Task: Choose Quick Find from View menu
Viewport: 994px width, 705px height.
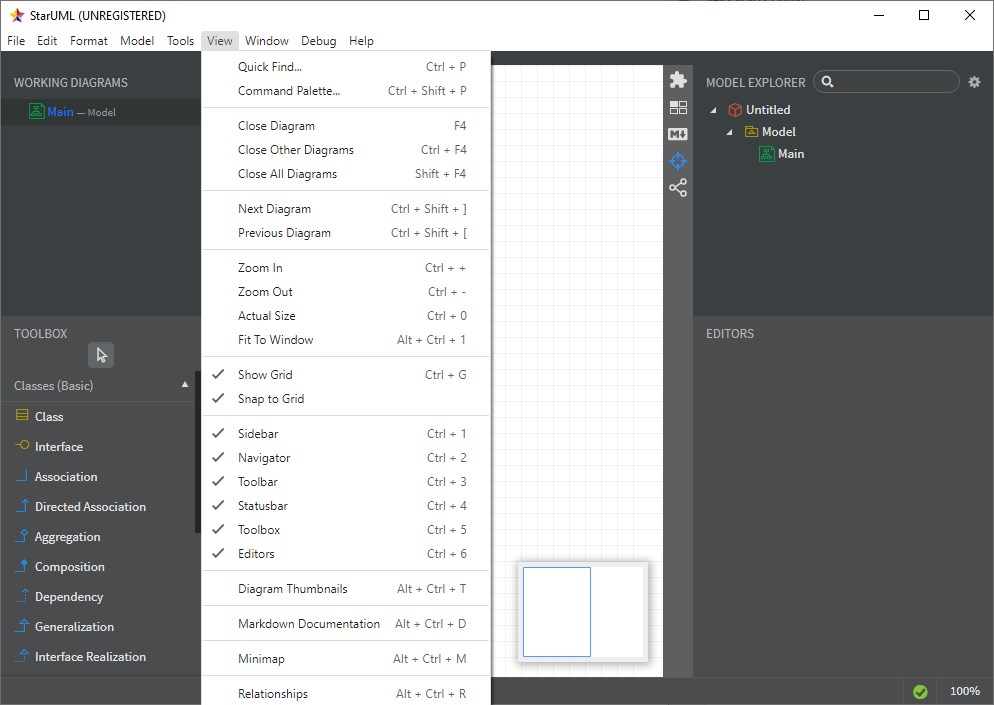Action: click(346, 67)
